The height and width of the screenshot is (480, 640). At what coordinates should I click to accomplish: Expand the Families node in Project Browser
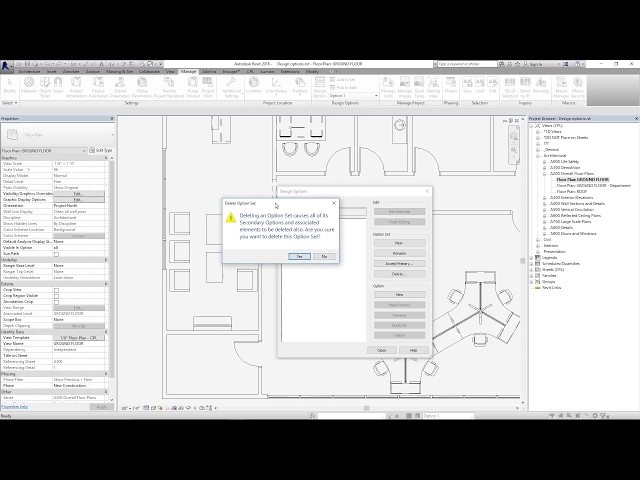coord(531,276)
